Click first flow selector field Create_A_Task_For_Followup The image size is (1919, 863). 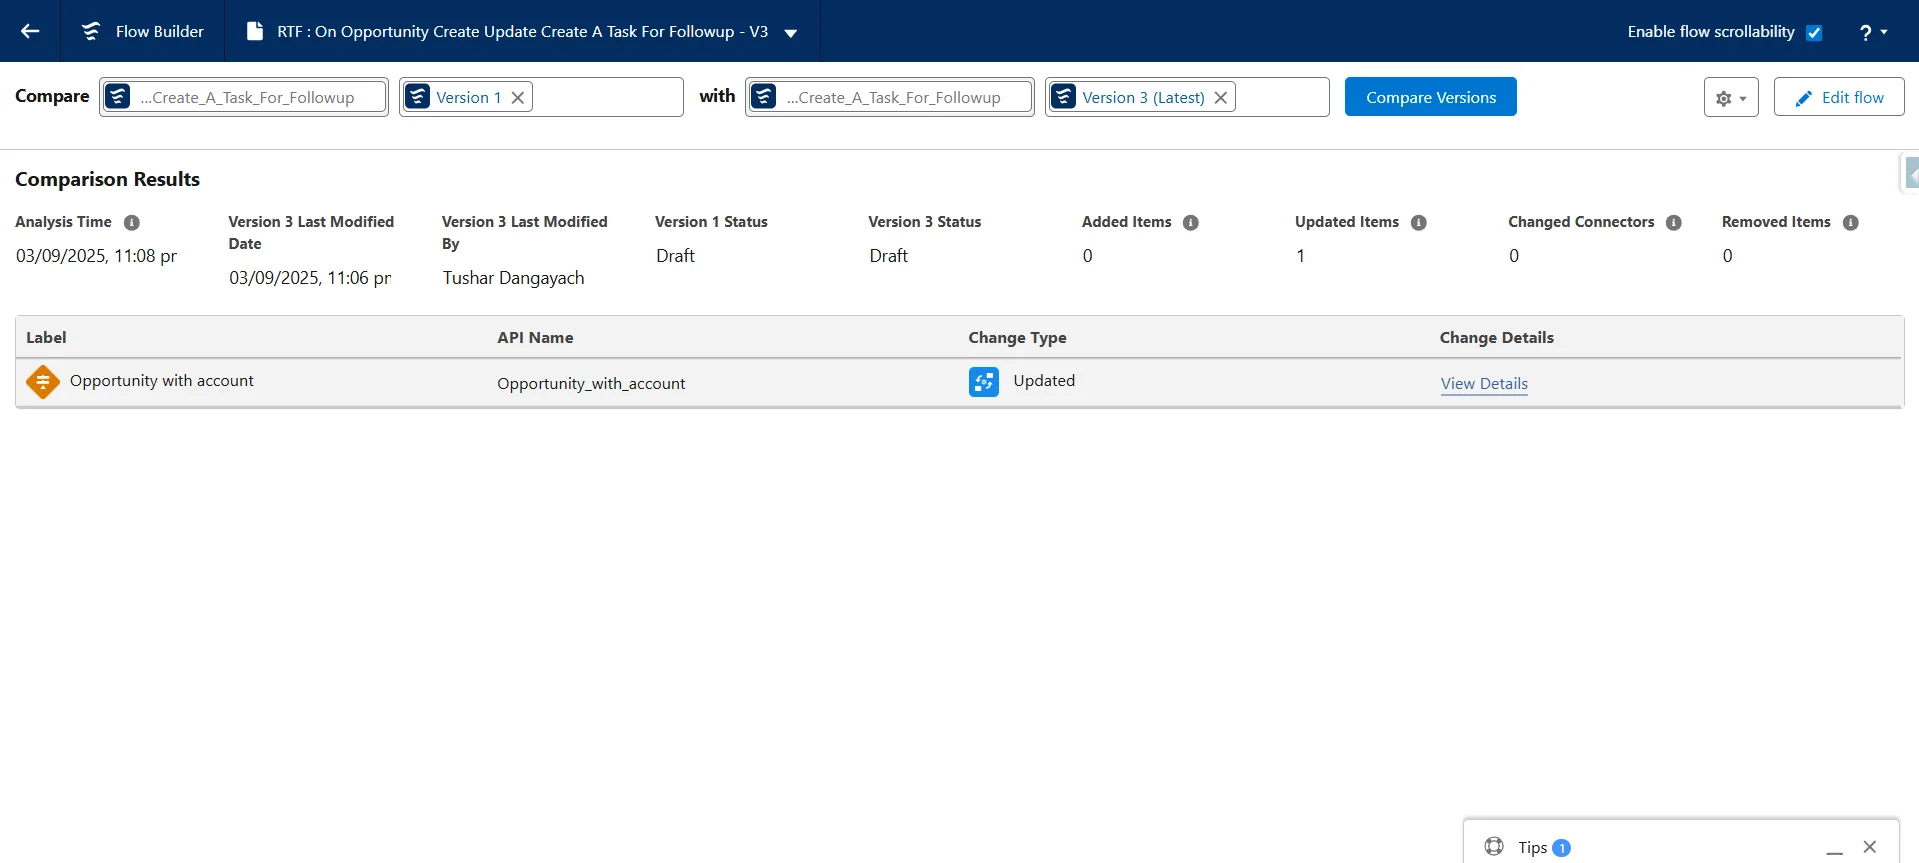[244, 97]
